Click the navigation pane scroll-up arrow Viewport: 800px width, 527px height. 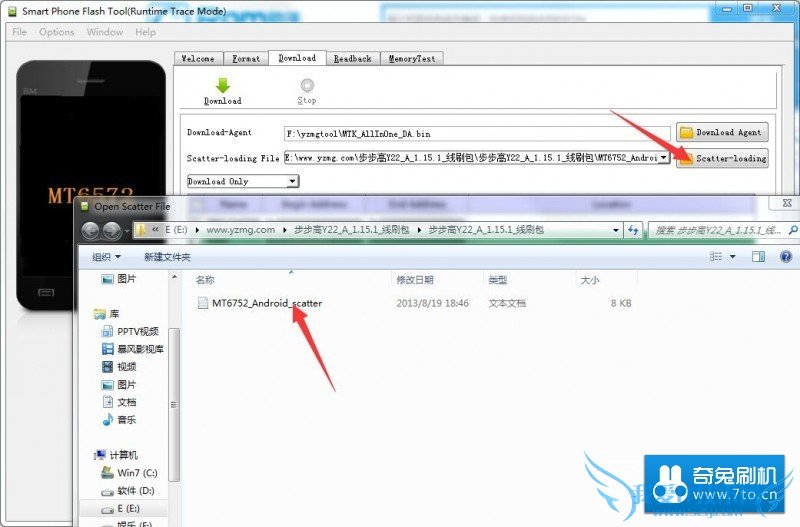coord(174,277)
